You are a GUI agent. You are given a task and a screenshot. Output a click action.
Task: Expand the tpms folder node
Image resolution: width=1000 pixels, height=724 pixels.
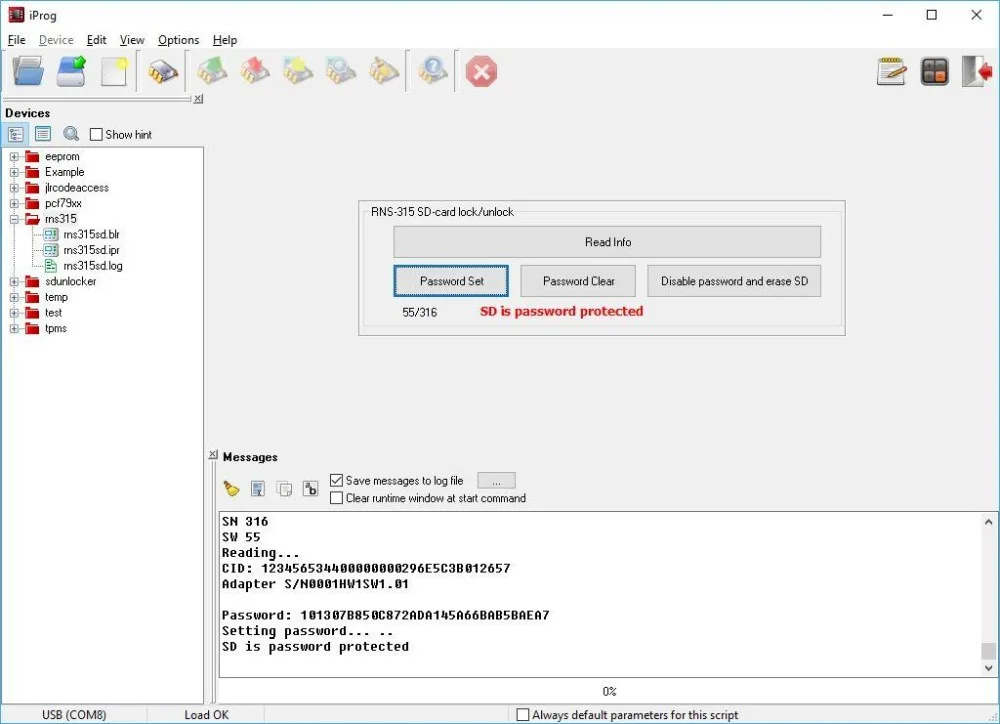[x=14, y=329]
